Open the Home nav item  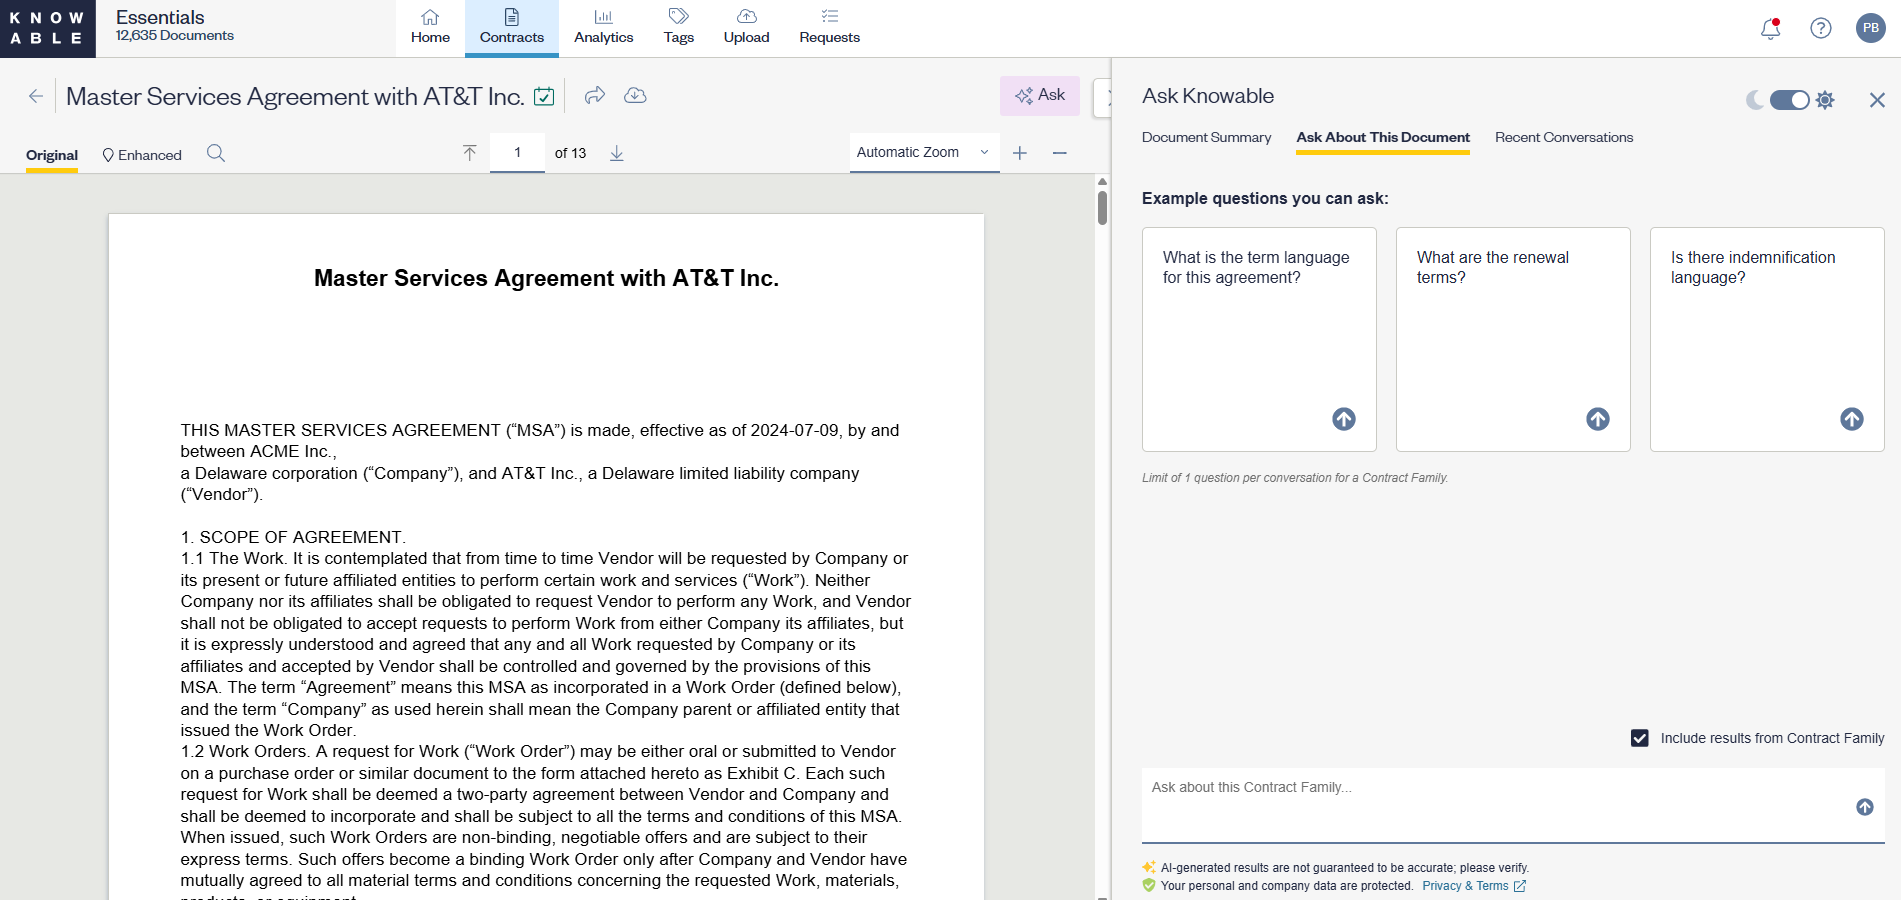pos(430,28)
